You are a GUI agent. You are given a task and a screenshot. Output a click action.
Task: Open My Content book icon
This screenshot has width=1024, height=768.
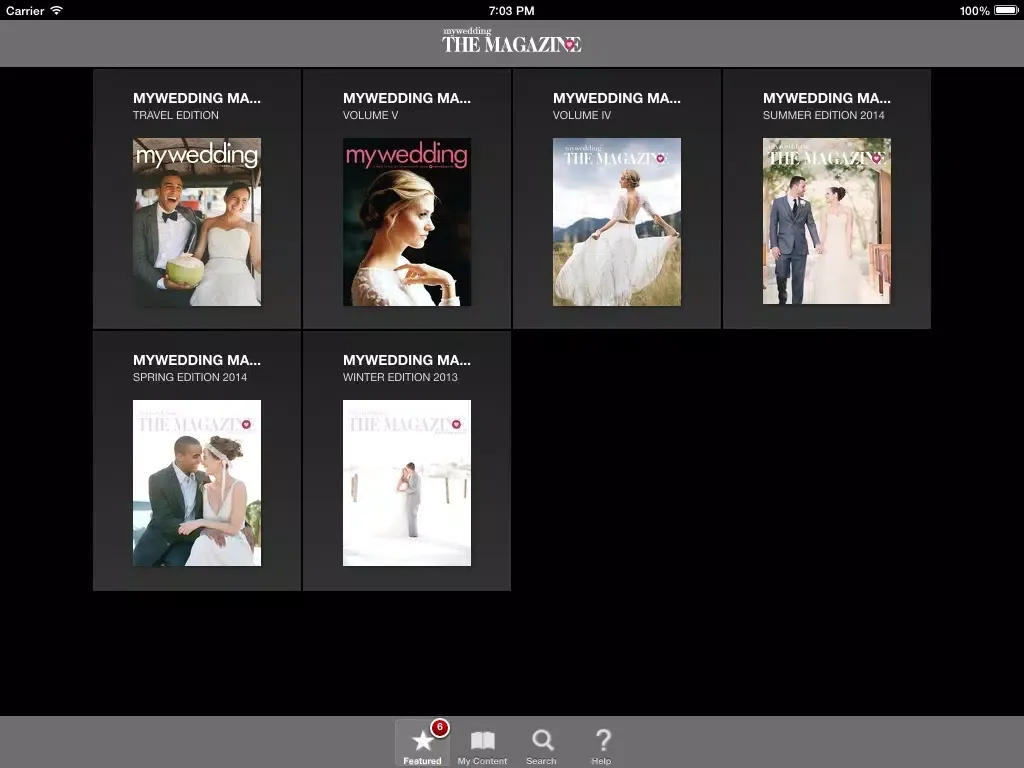[483, 741]
